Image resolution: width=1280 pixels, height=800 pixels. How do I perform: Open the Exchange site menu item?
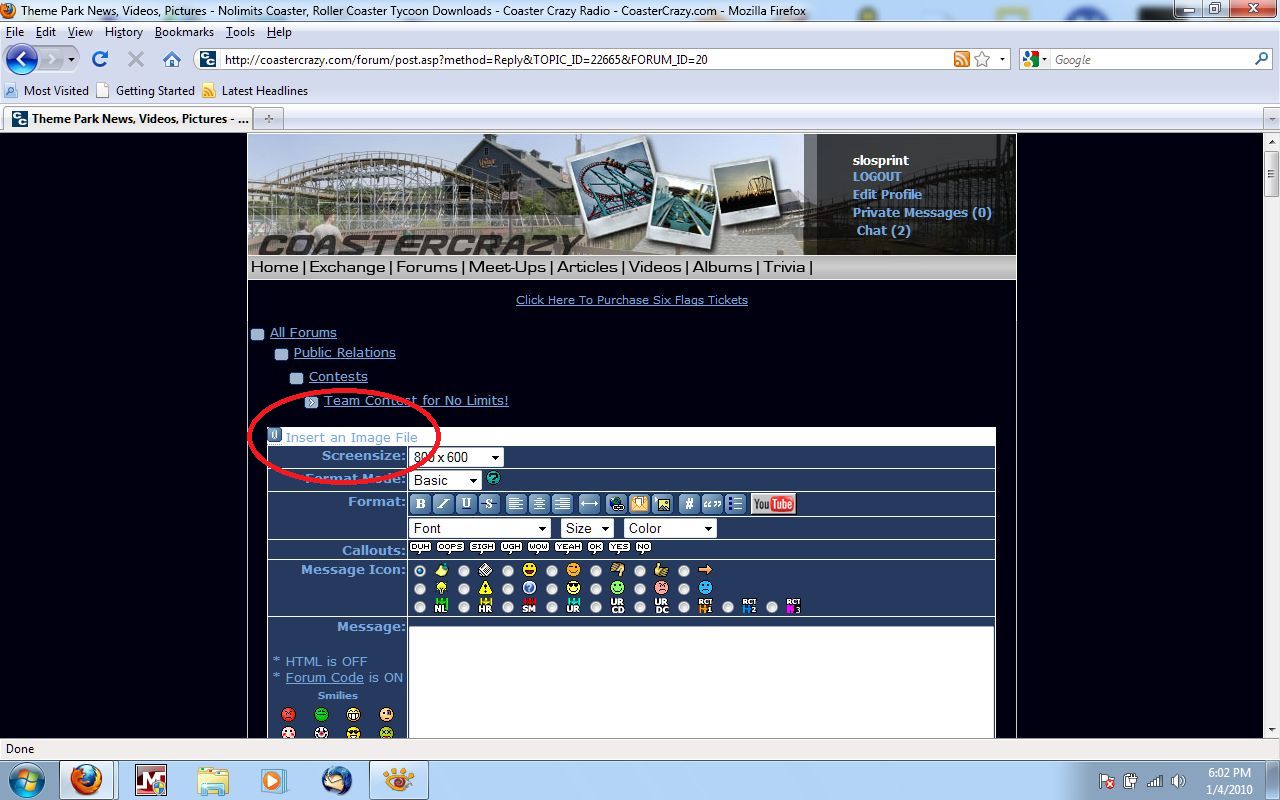pyautogui.click(x=347, y=267)
